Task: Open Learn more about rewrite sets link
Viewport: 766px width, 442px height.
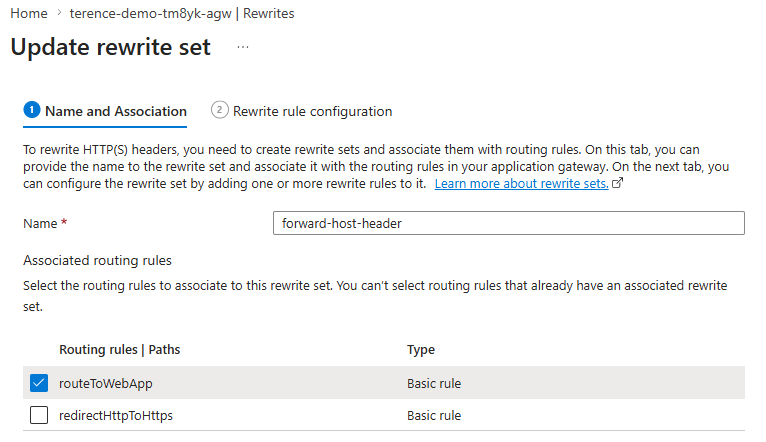Action: (x=521, y=184)
